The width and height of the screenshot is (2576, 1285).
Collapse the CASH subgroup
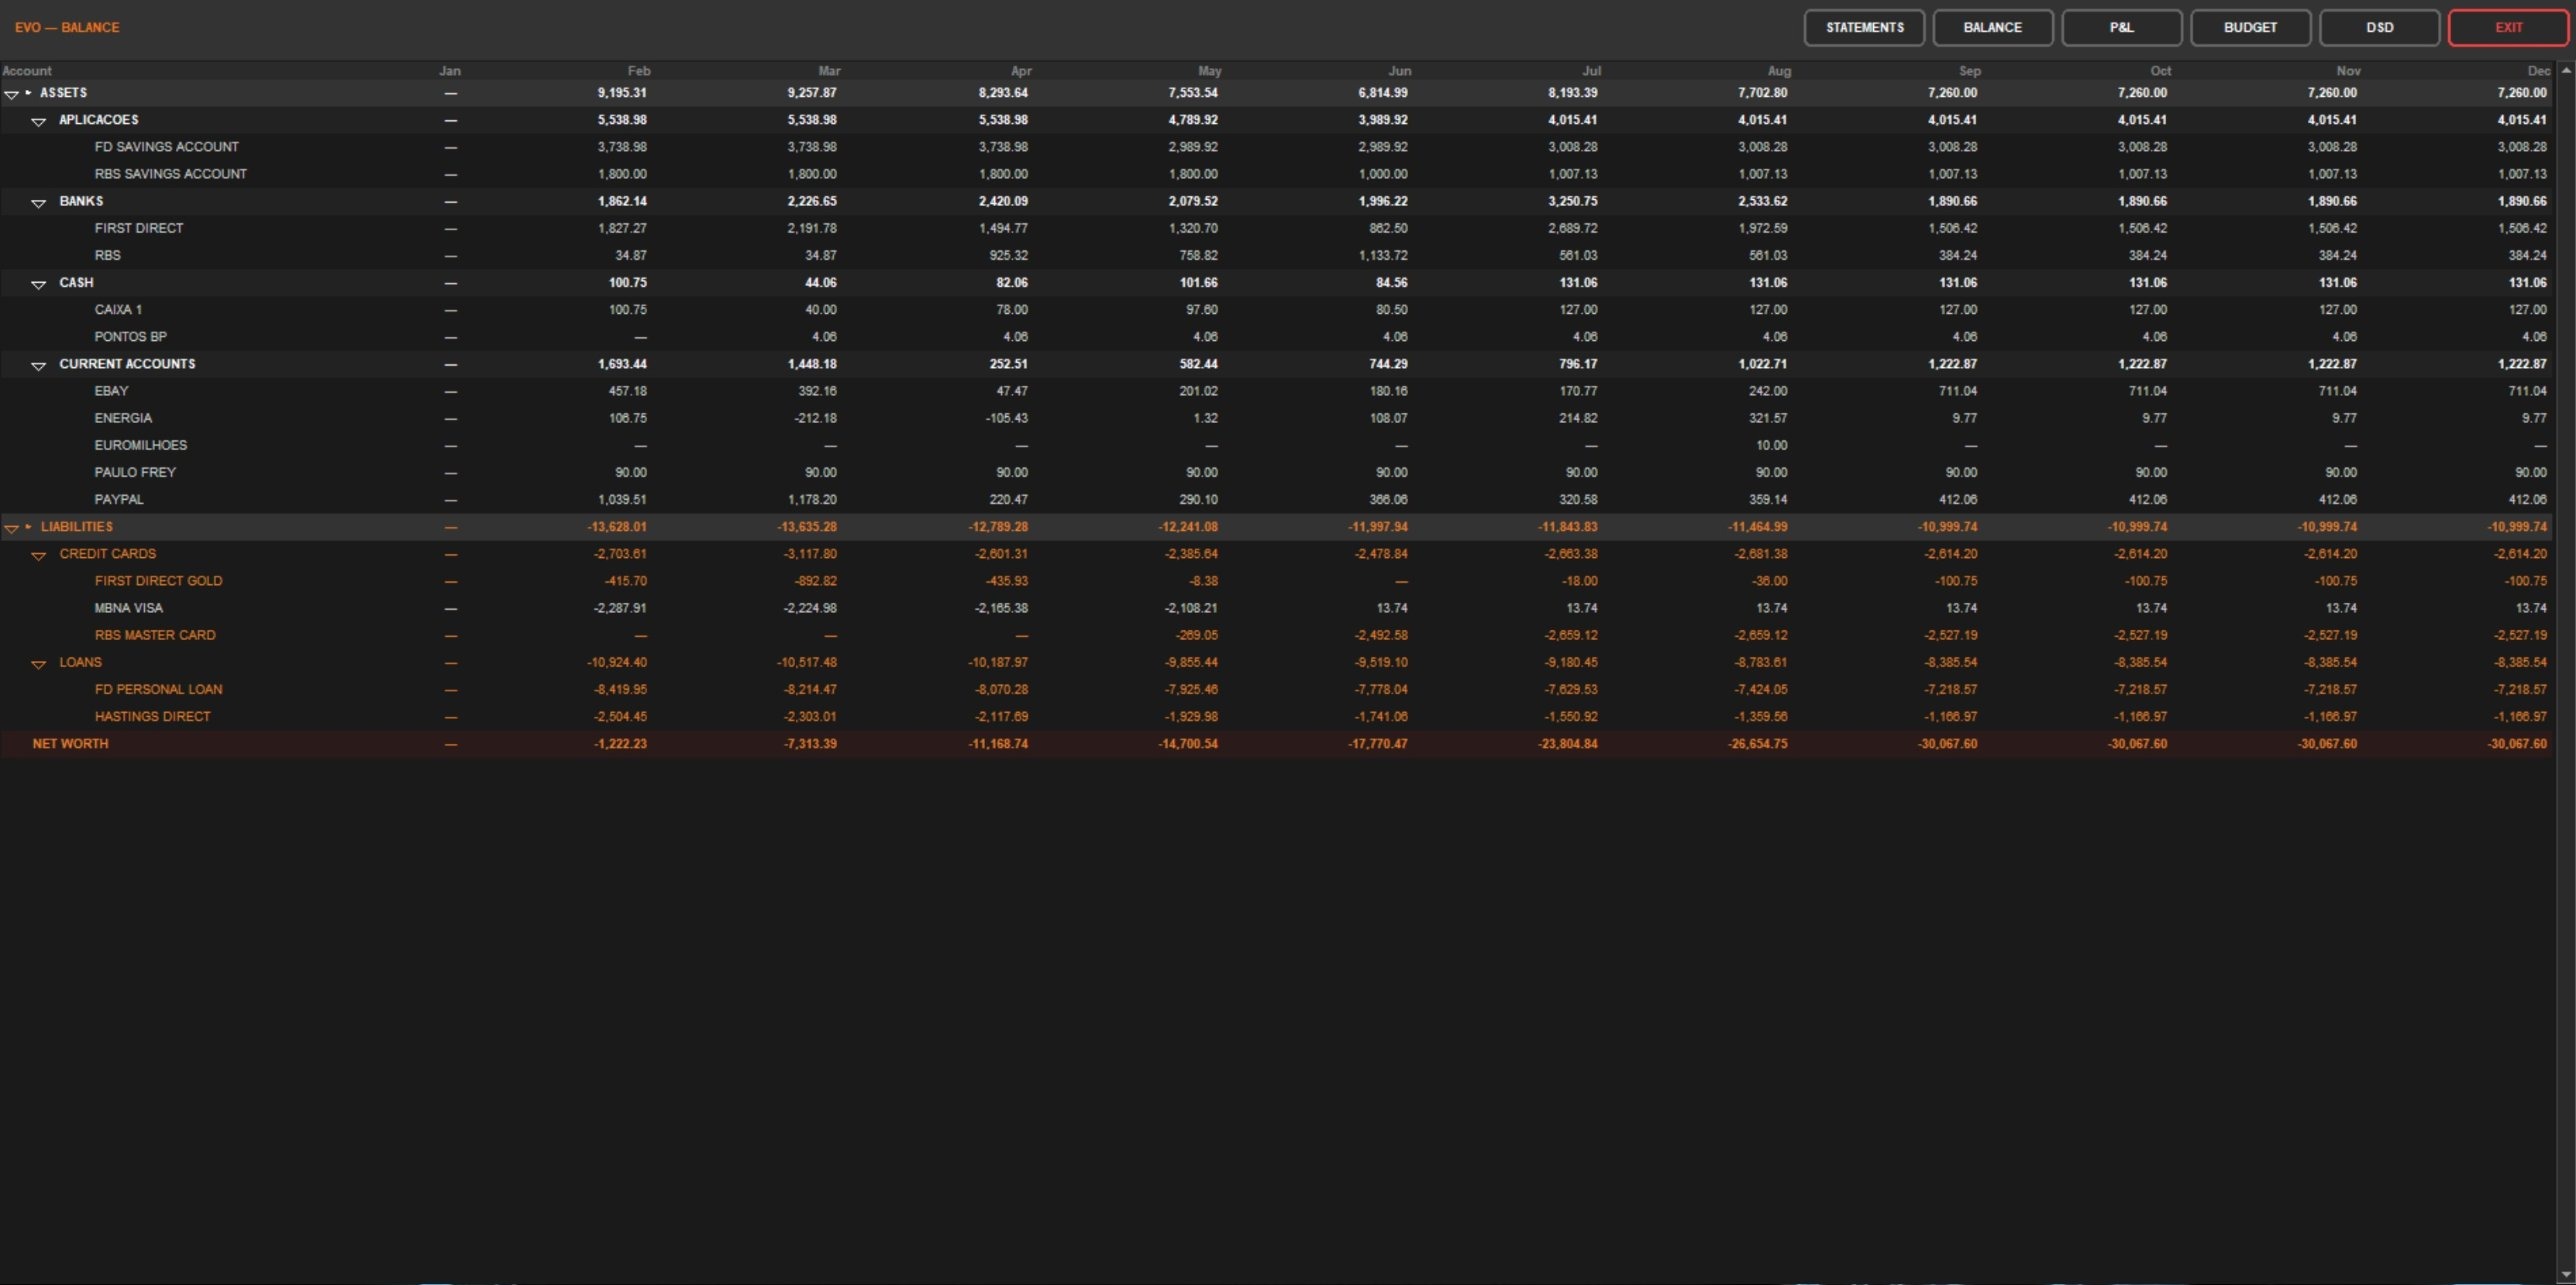(39, 284)
